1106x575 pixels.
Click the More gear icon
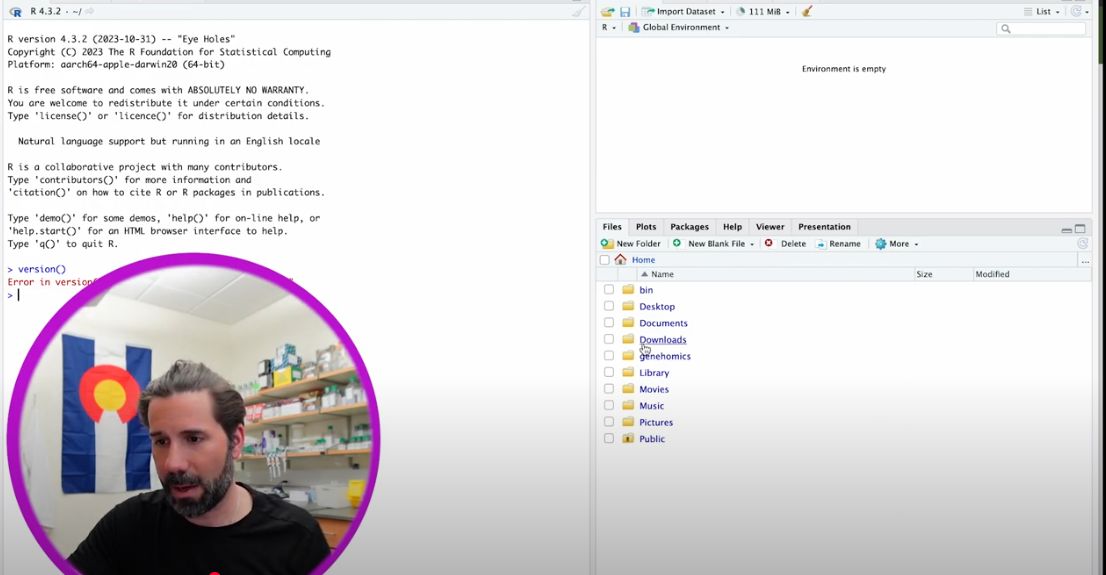point(880,243)
